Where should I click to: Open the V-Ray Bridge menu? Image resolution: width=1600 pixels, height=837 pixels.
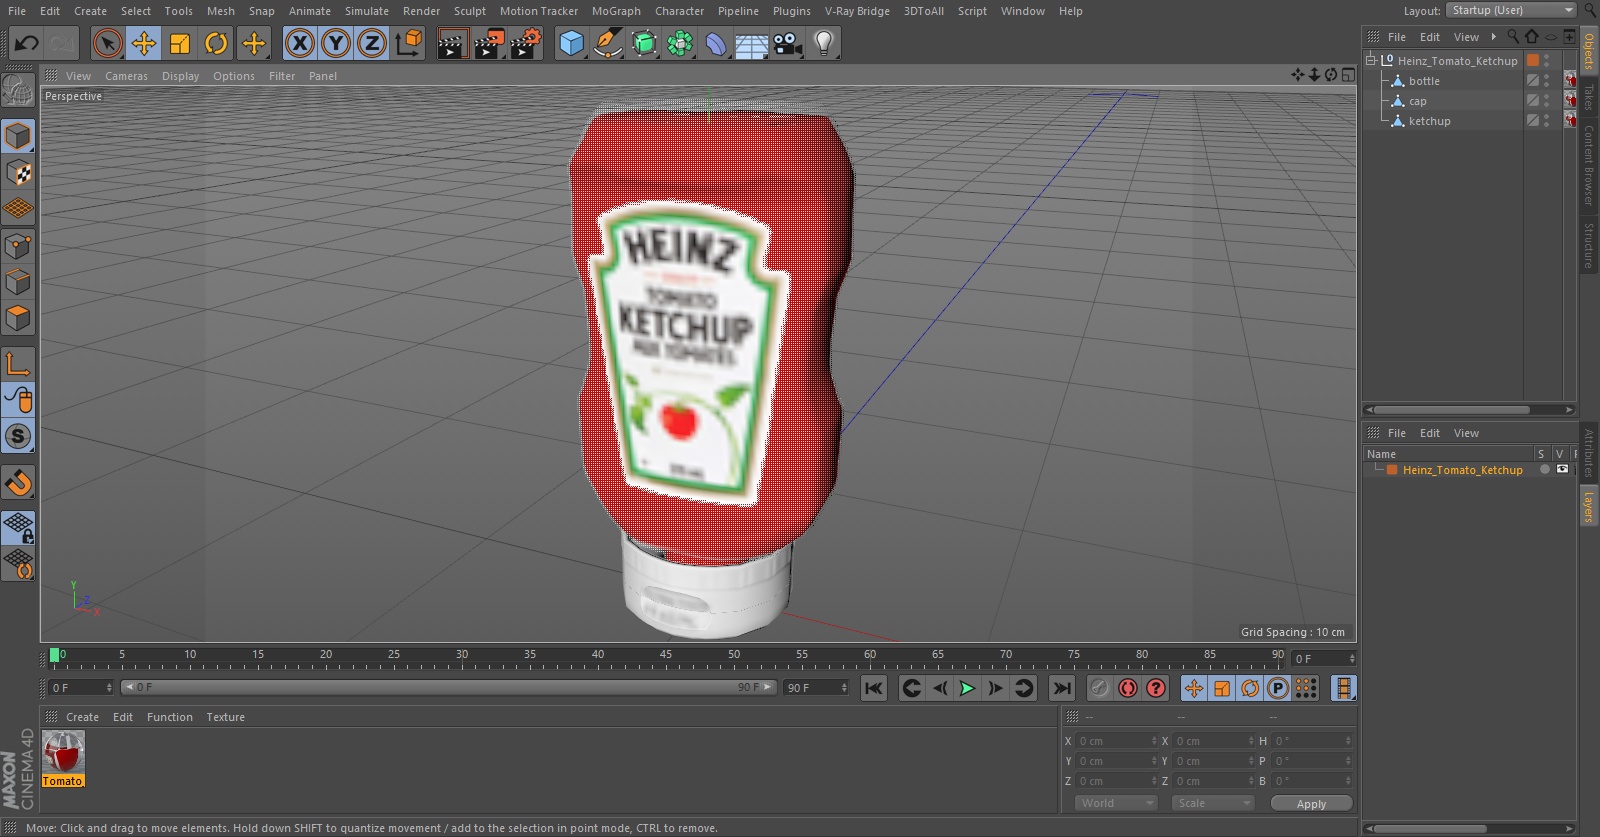[x=857, y=11]
